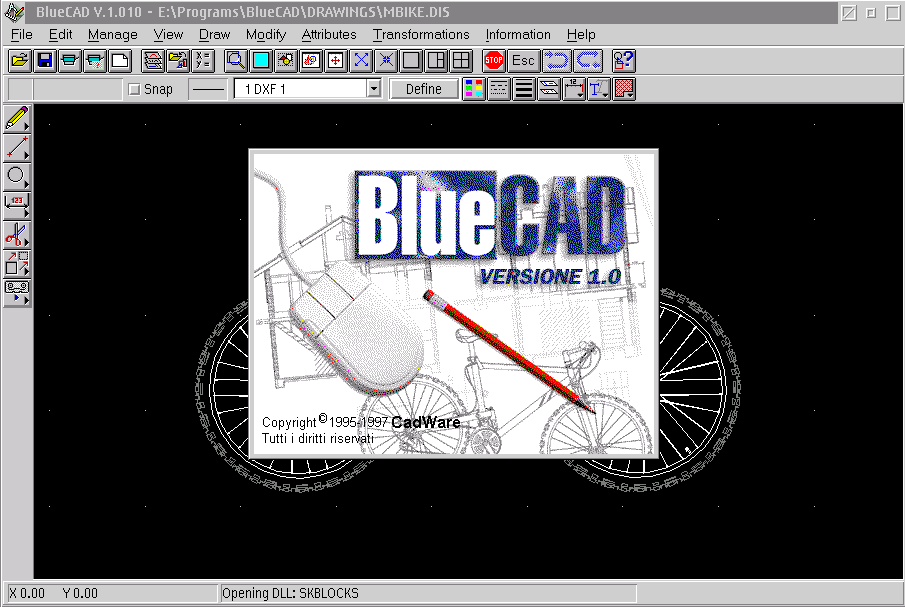Click the stacked layers icon in the toolbar

click(153, 61)
